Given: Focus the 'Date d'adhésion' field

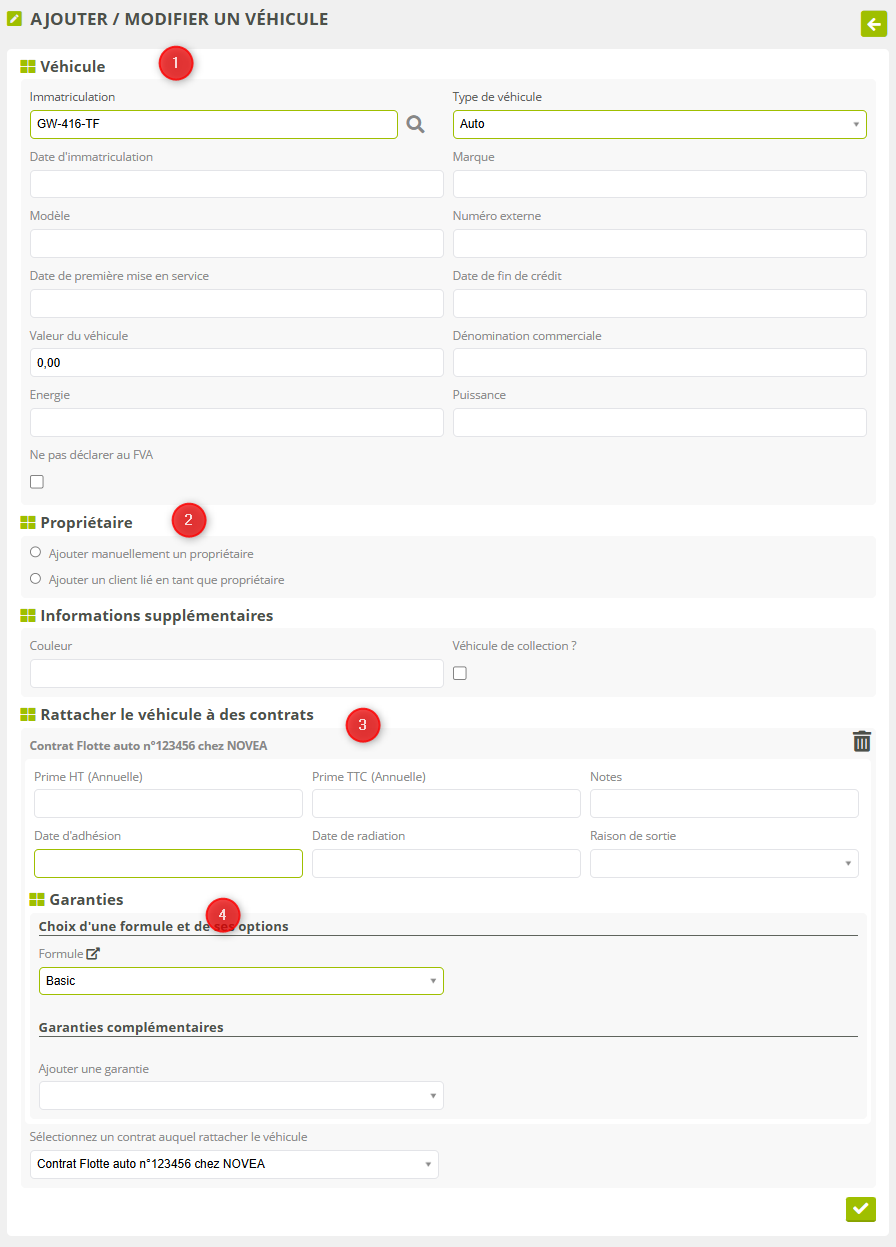Looking at the screenshot, I should 168,864.
